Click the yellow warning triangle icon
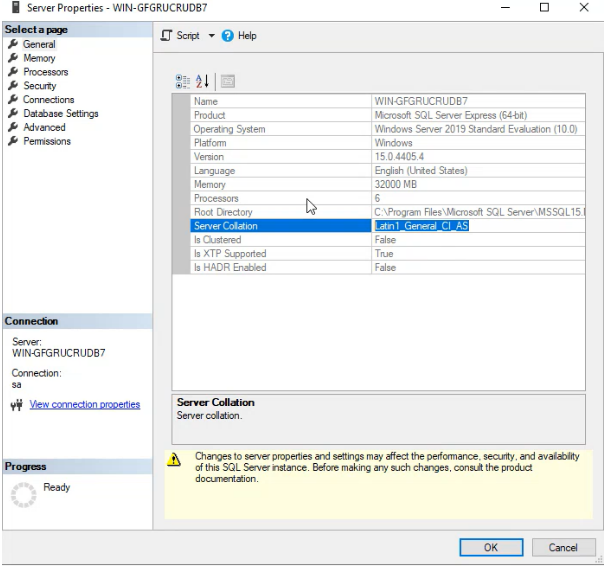Screen dimensions: 606x568 174,459
